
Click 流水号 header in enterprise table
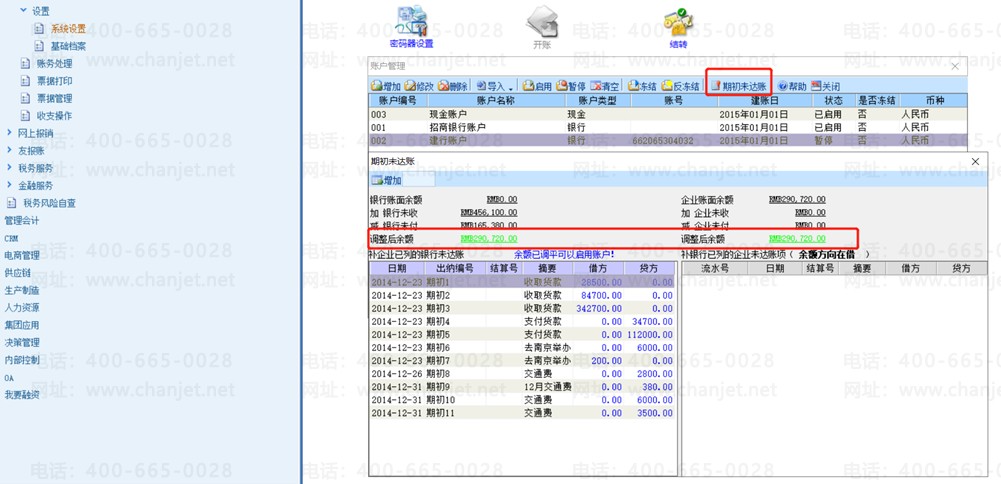[x=715, y=268]
